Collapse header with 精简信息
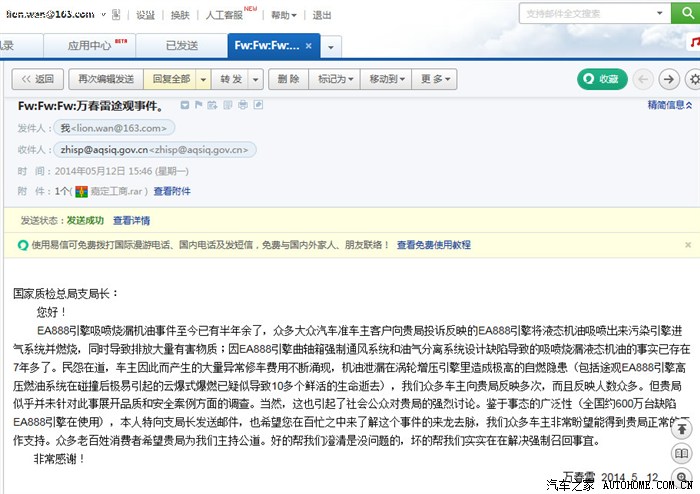The width and height of the screenshot is (700, 494). click(668, 106)
